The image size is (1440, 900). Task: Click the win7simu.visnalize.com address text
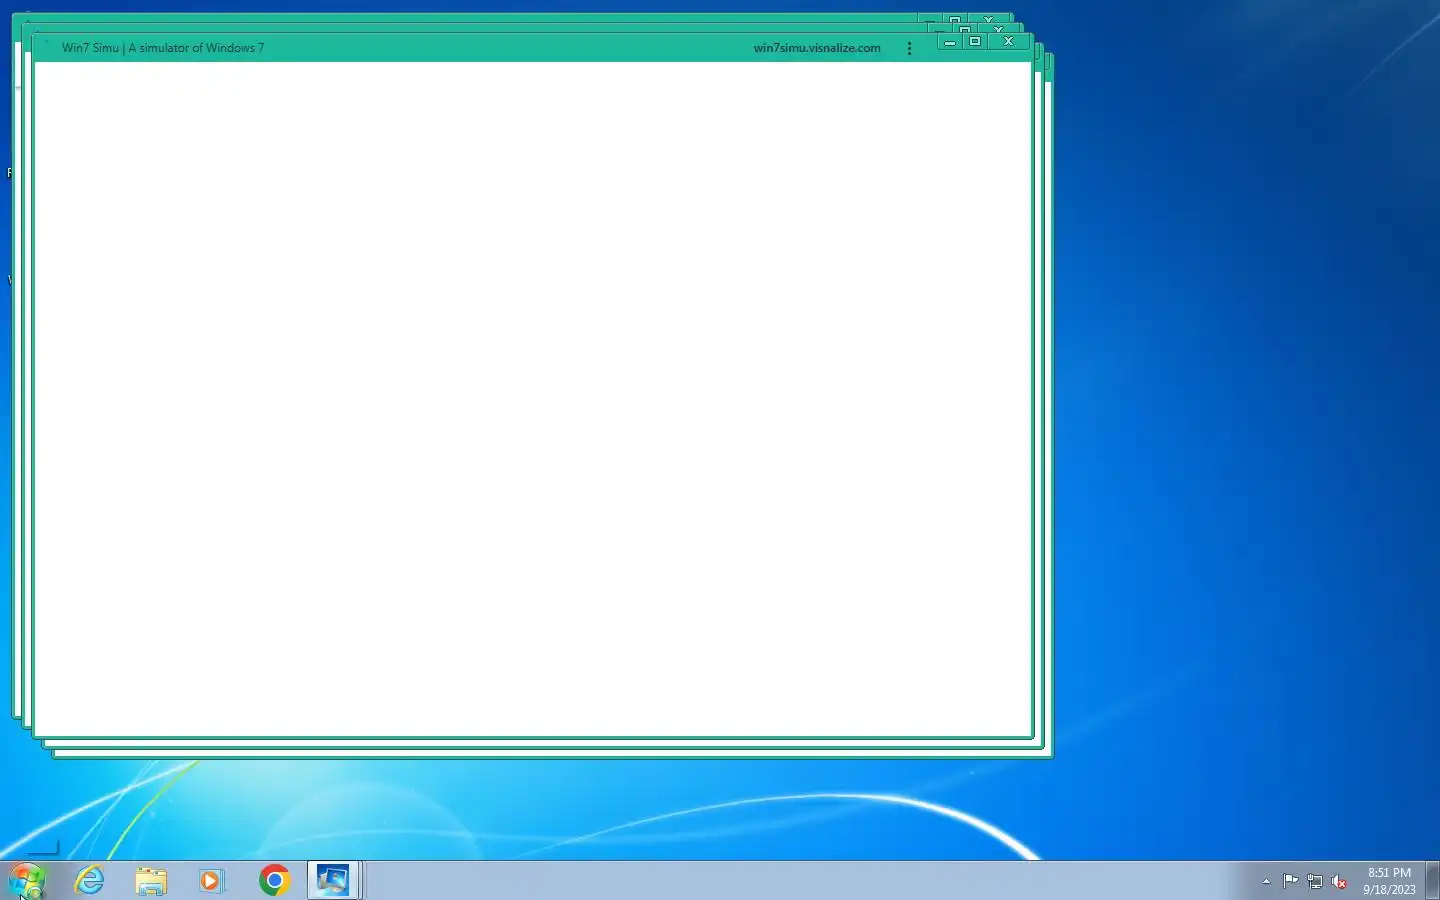click(x=817, y=48)
